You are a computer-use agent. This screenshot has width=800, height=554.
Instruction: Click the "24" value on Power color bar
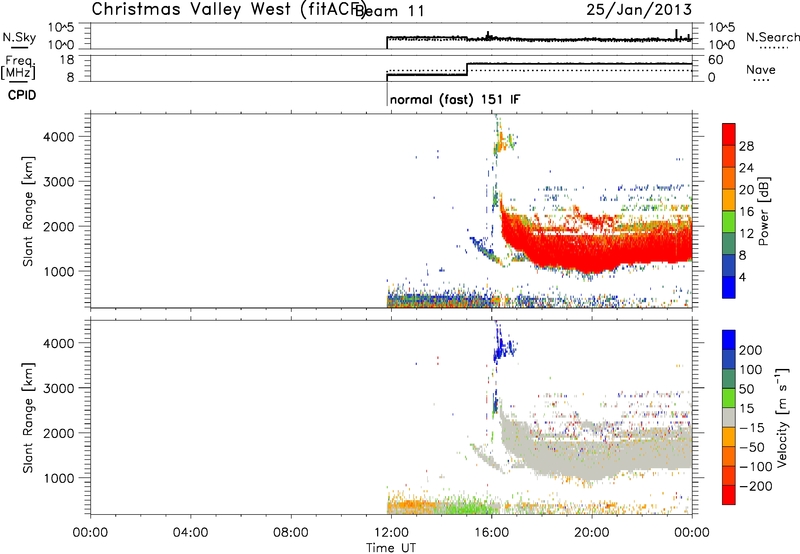(x=746, y=168)
